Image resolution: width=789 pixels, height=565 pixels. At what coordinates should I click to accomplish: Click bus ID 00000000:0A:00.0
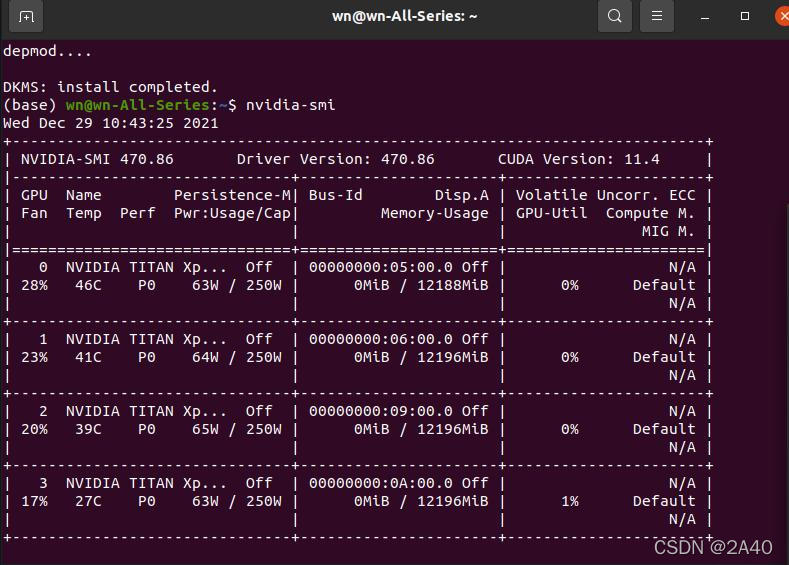tap(380, 482)
